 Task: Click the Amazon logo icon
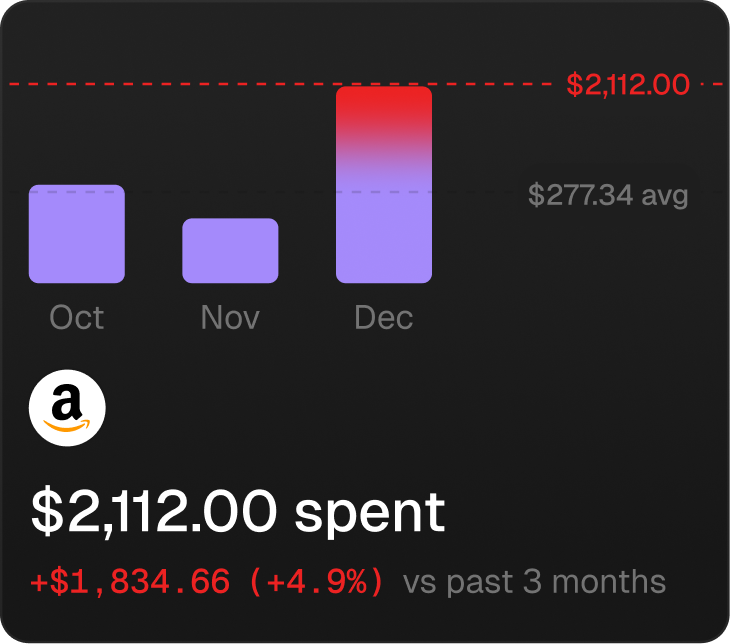coord(67,408)
